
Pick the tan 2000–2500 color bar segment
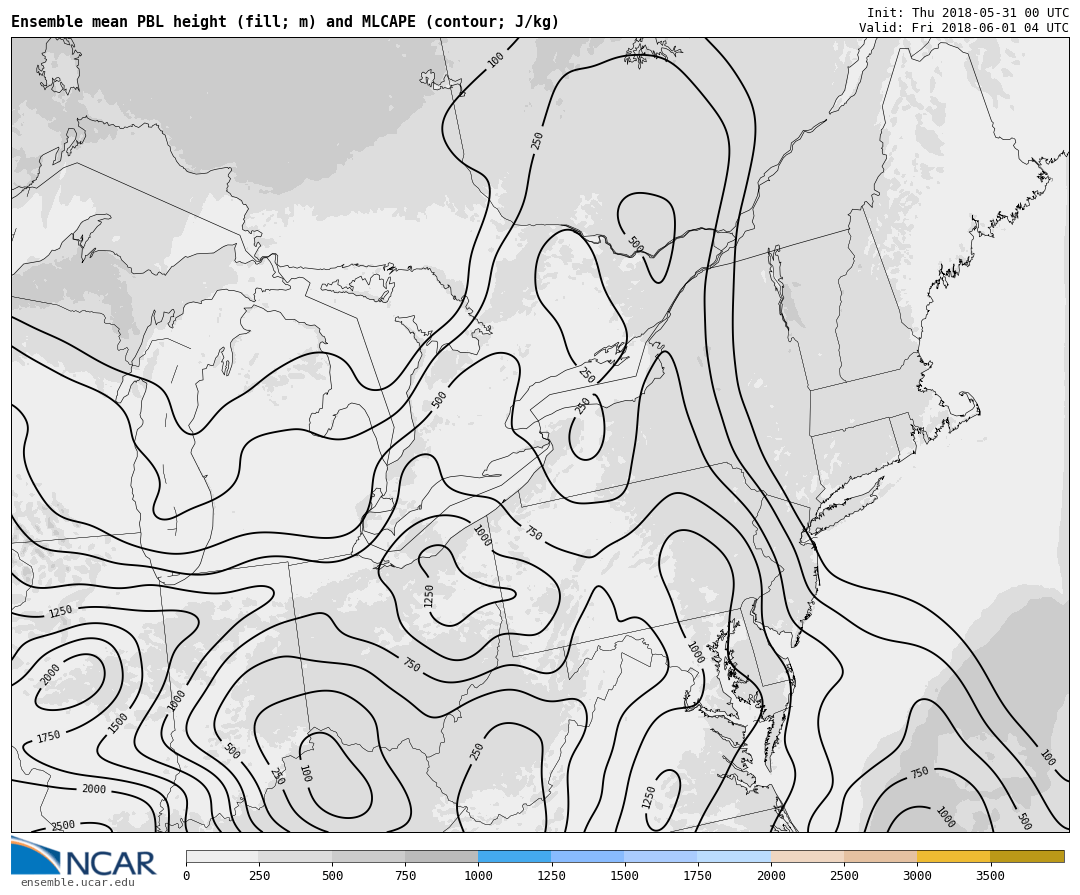(x=807, y=856)
